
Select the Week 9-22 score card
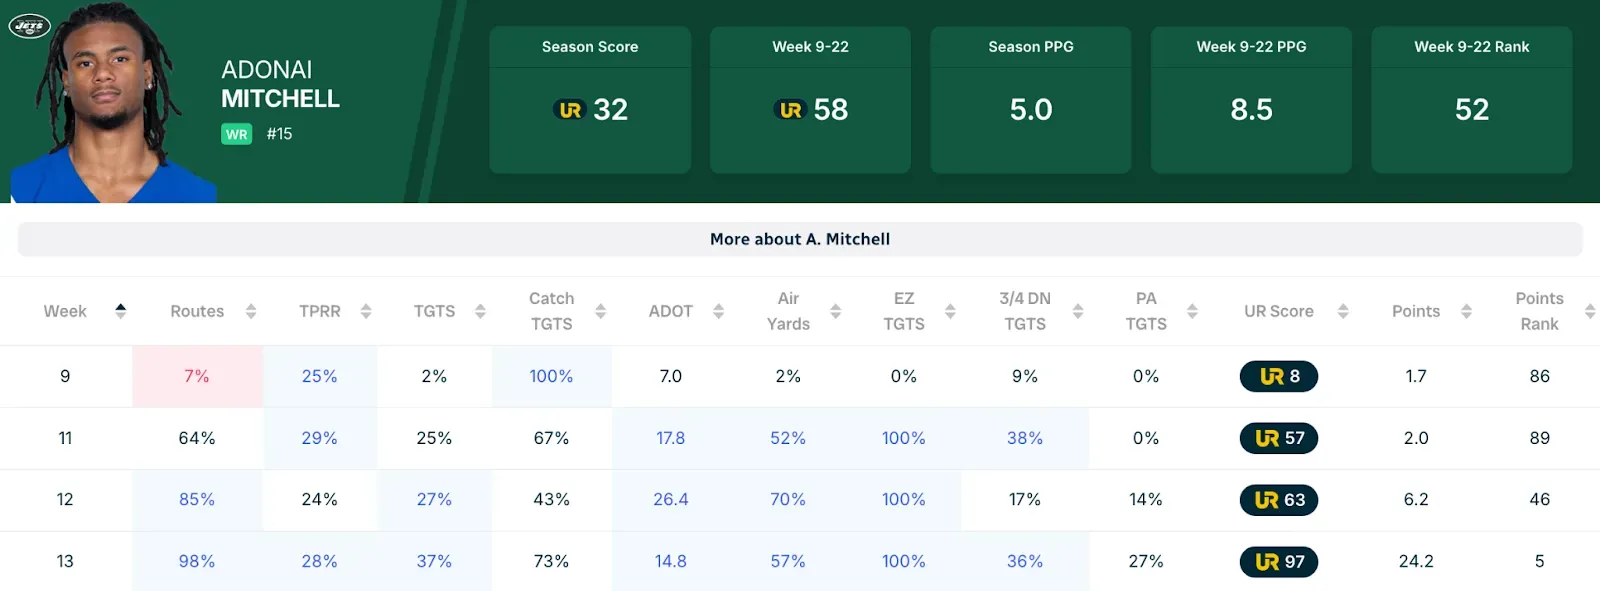click(x=810, y=100)
